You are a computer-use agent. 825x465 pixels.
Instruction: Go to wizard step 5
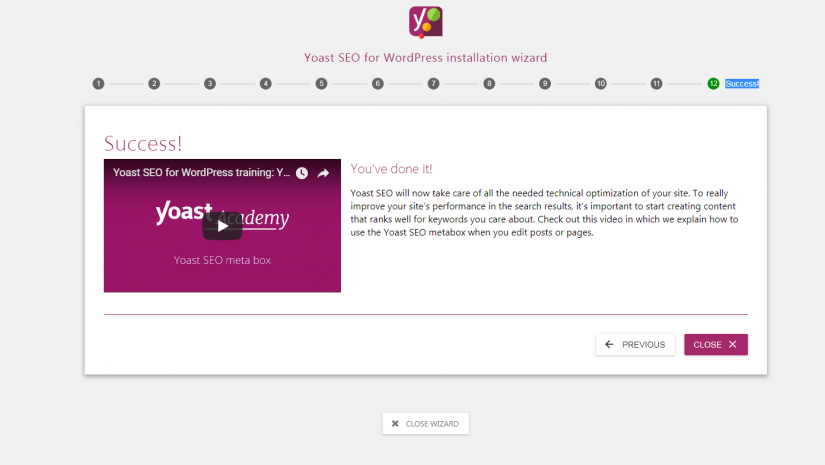(x=321, y=84)
